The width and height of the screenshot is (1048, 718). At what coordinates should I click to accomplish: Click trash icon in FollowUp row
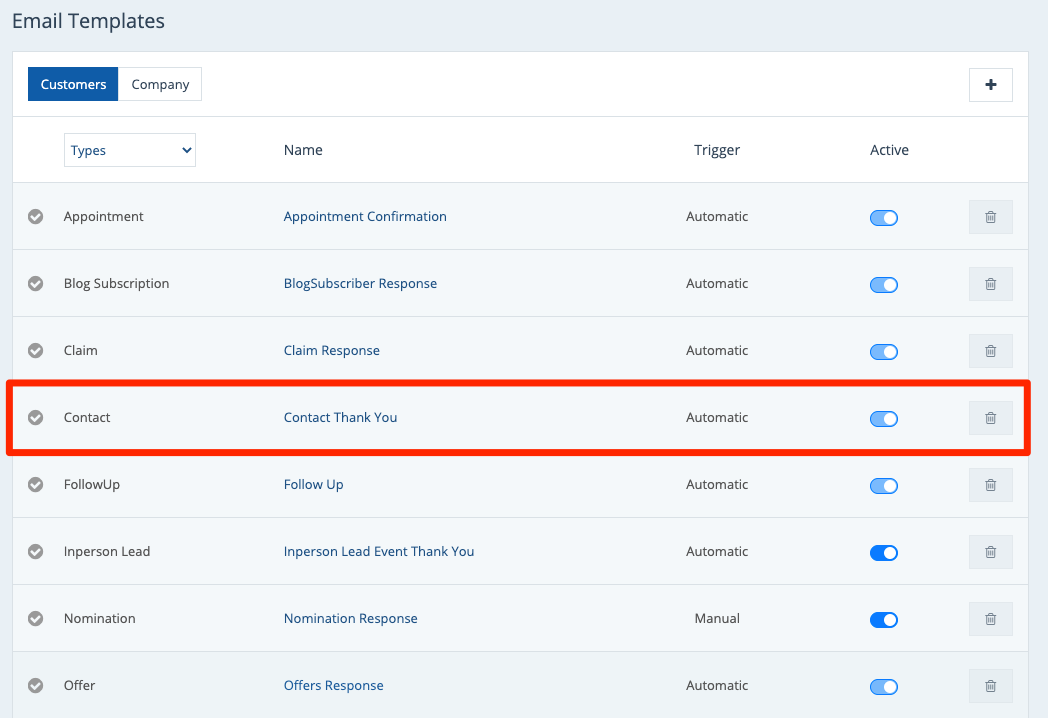tap(990, 485)
